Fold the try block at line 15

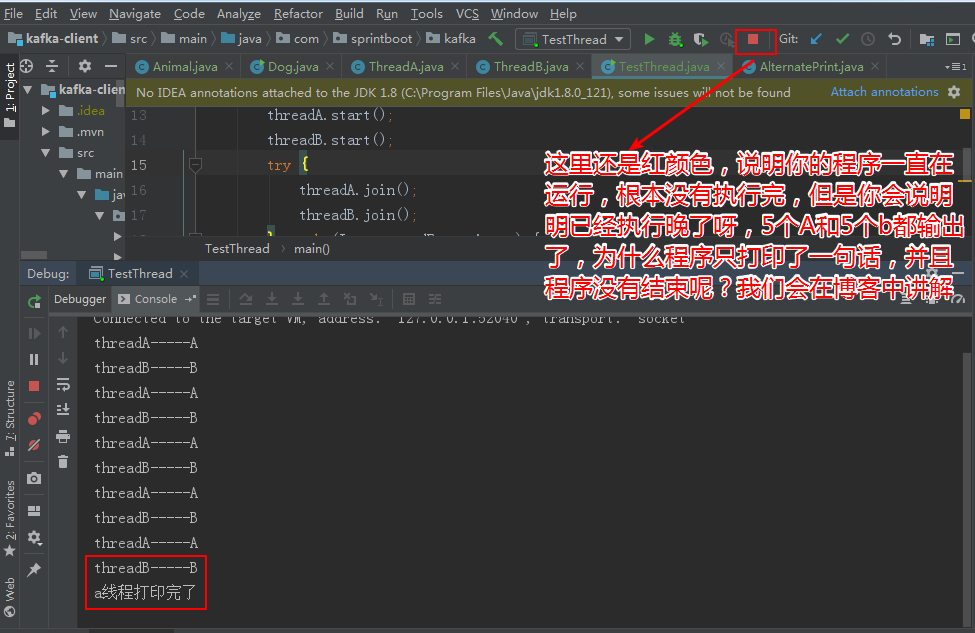(x=195, y=165)
